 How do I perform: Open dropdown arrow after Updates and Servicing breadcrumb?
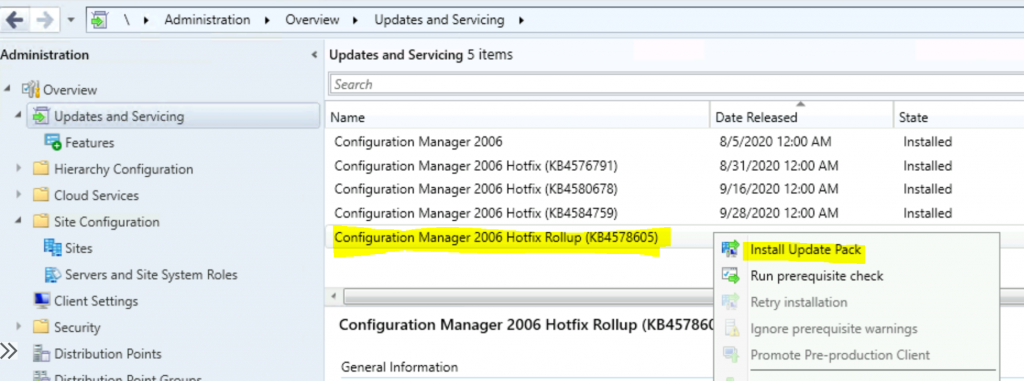click(x=520, y=20)
